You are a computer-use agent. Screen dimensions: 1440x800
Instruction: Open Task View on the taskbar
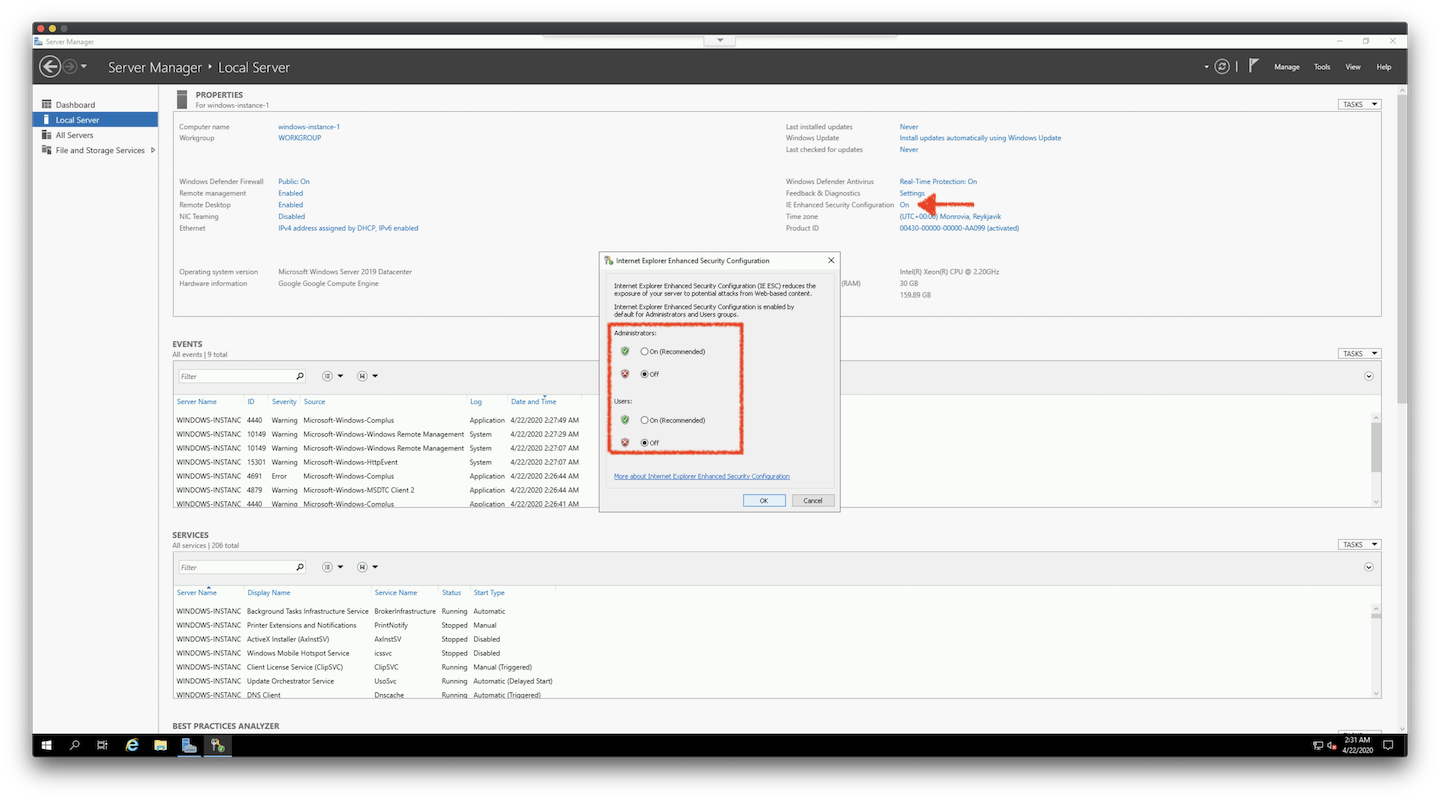point(103,746)
